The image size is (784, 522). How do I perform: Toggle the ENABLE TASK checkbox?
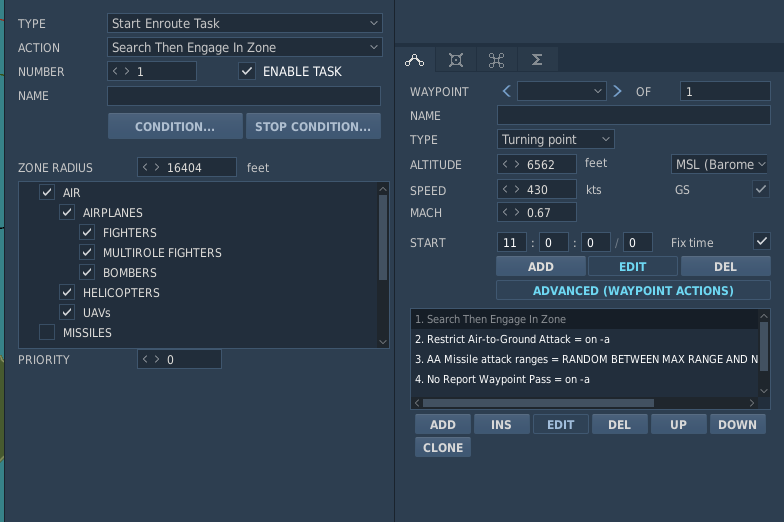tap(247, 71)
